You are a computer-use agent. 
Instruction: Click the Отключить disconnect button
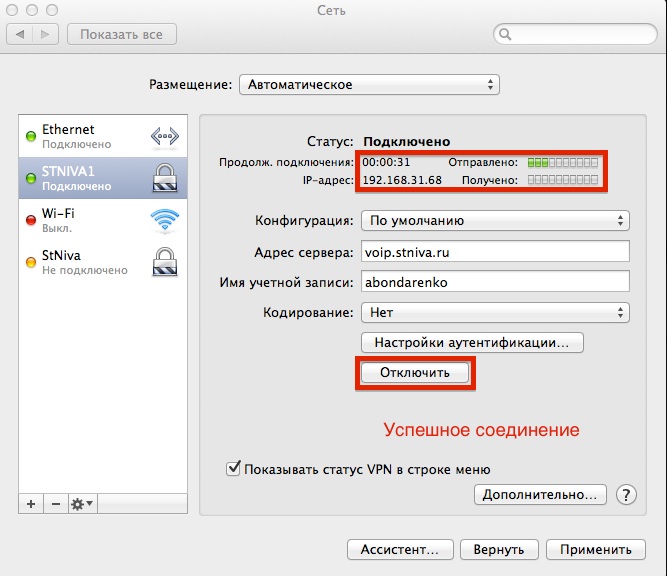click(415, 373)
